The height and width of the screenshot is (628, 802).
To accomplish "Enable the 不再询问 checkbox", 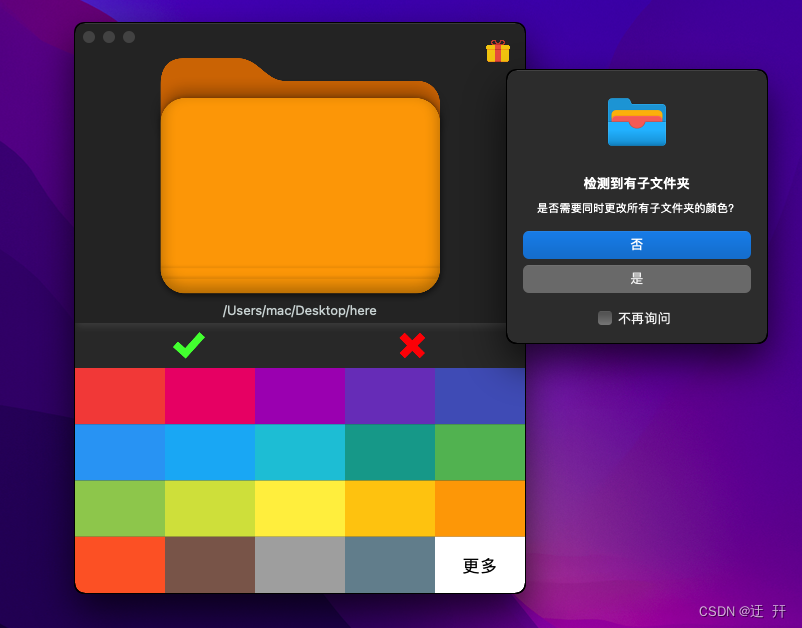I will pos(604,317).
